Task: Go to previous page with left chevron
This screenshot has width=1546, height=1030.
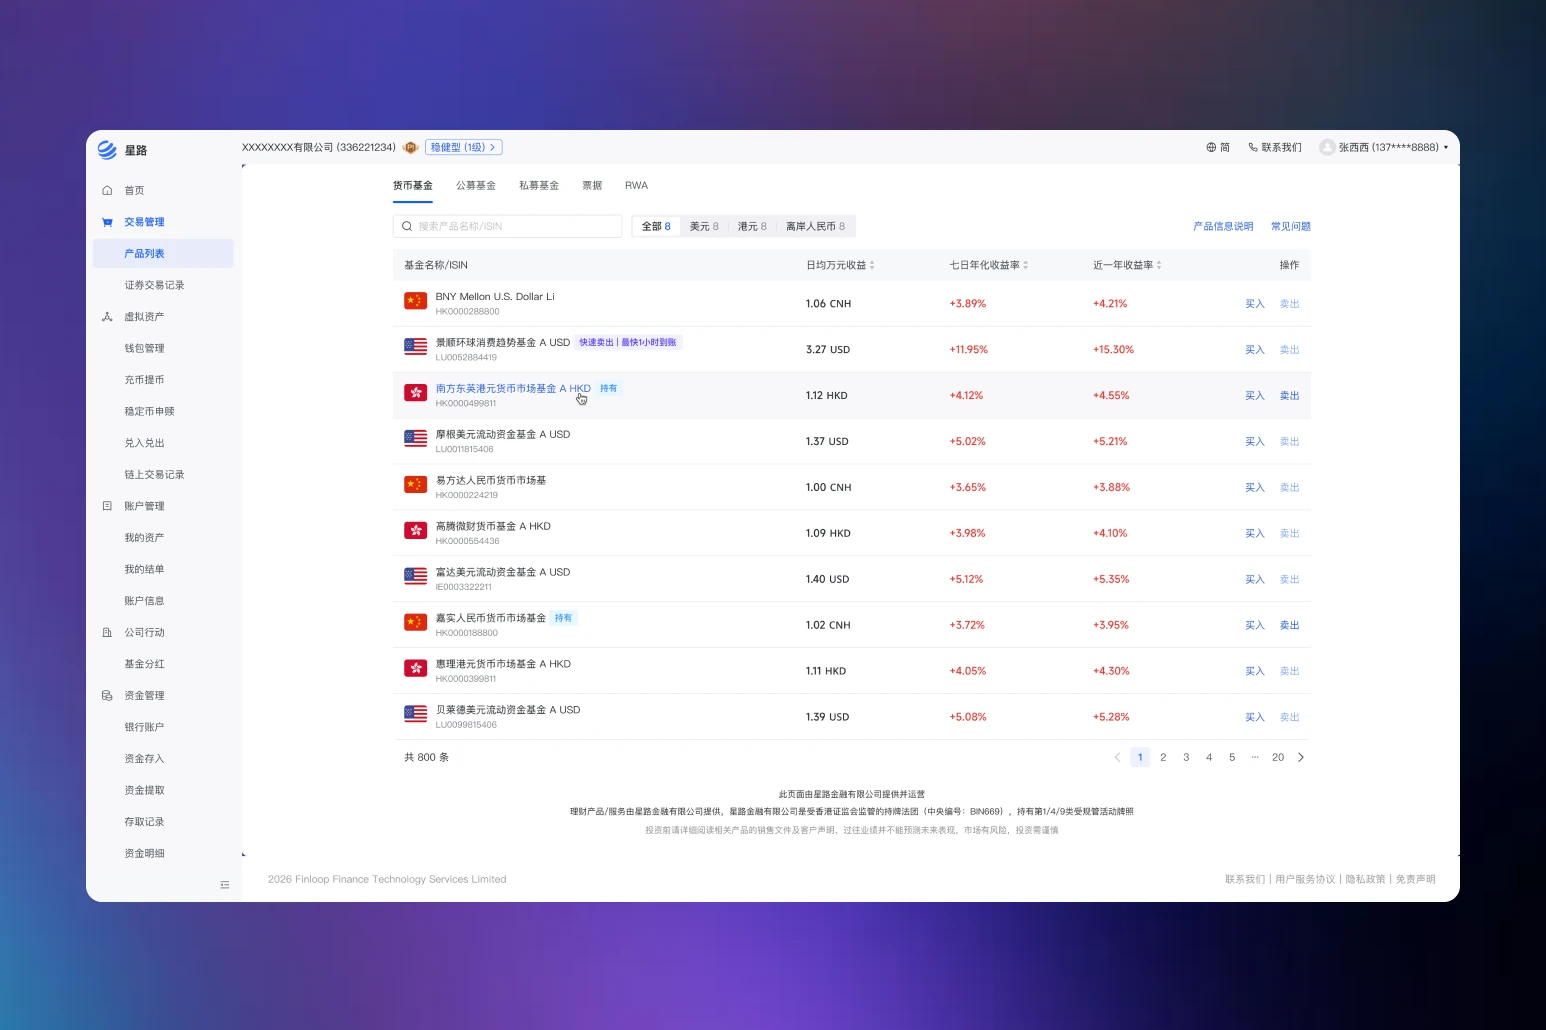Action: point(1117,758)
